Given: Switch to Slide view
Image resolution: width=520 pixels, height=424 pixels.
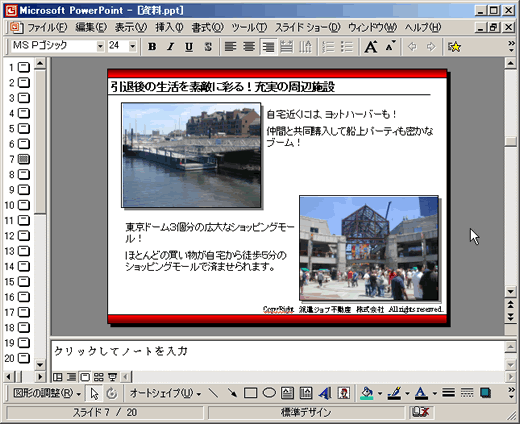Looking at the screenshot, I should pyautogui.click(x=85, y=377).
